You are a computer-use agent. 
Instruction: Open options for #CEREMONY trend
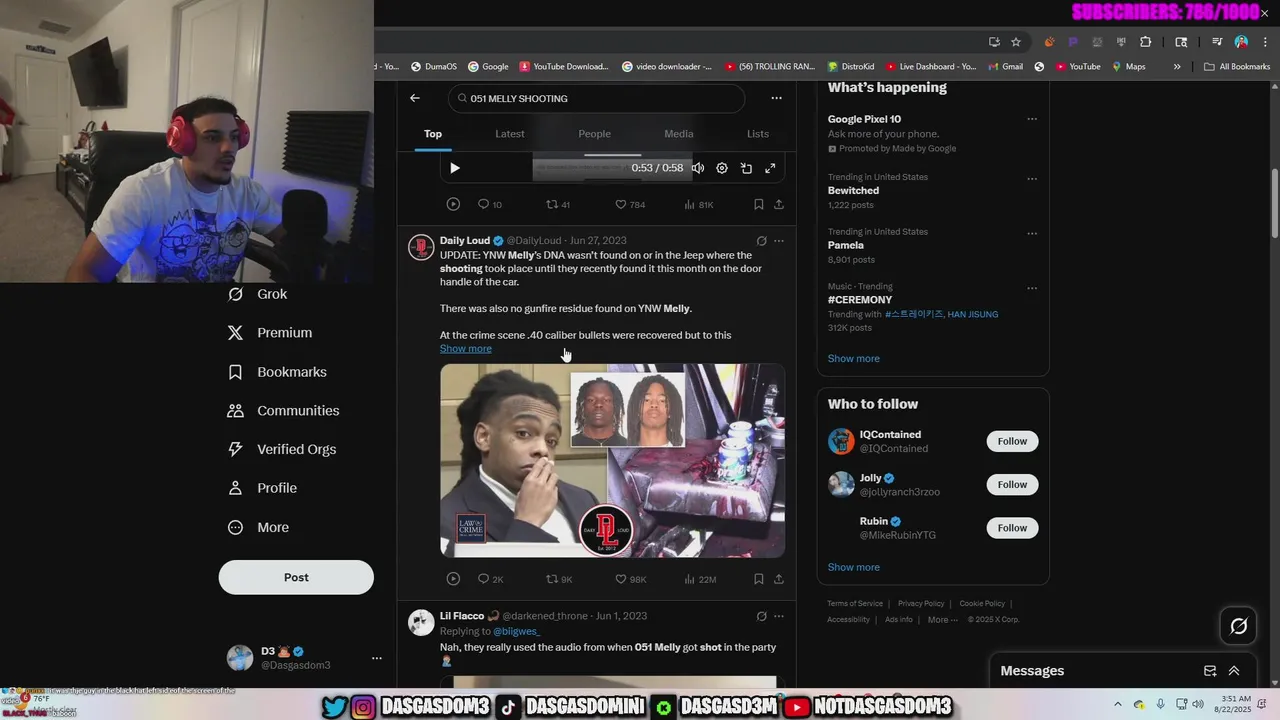pyautogui.click(x=1032, y=288)
